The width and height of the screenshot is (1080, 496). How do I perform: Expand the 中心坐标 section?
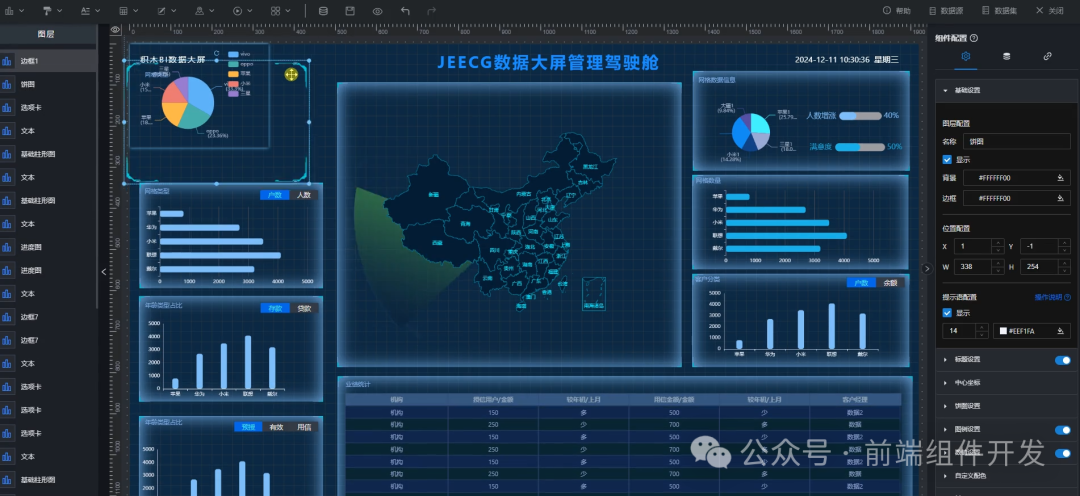(1007, 382)
